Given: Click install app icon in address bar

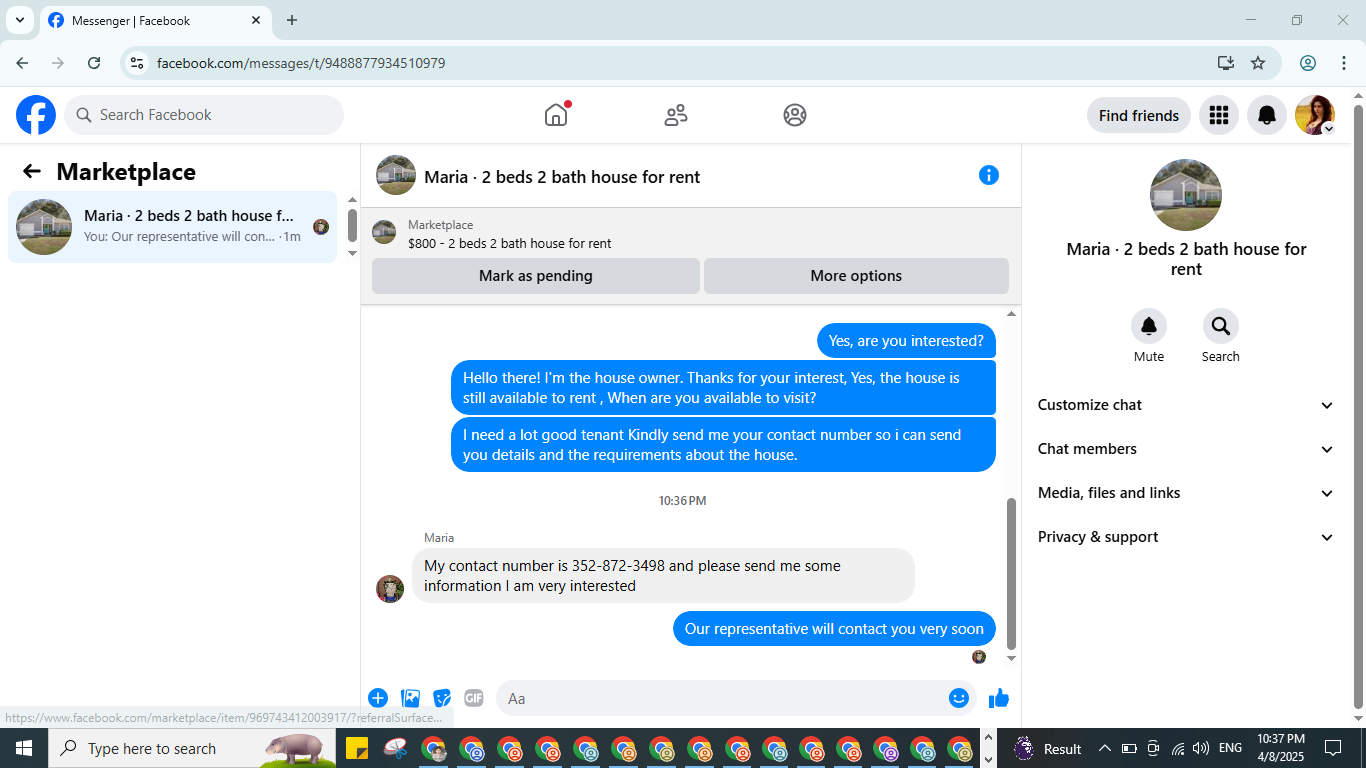Looking at the screenshot, I should [x=1226, y=63].
